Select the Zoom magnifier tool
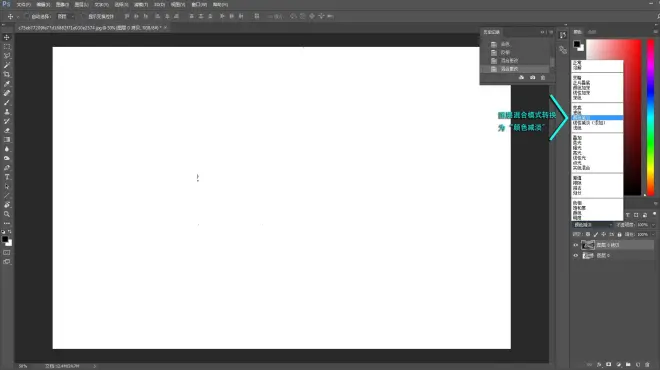Screen dimensions: 660x370 [x=7, y=214]
